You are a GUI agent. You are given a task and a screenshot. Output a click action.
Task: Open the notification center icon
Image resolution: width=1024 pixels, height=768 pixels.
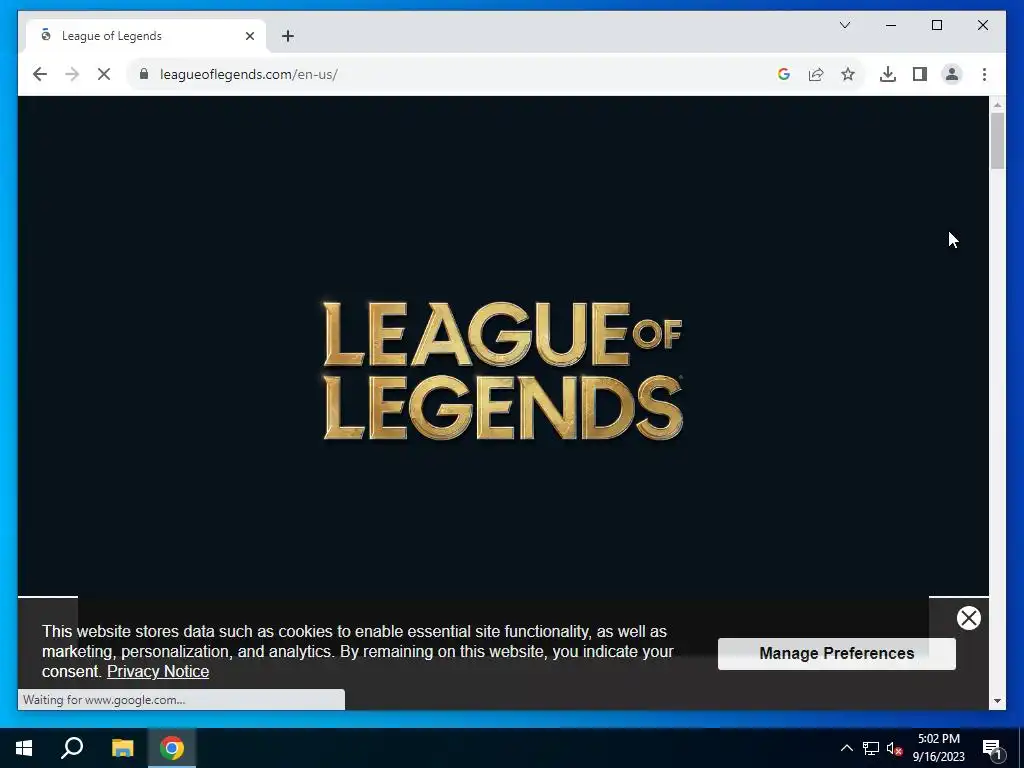(x=993, y=748)
